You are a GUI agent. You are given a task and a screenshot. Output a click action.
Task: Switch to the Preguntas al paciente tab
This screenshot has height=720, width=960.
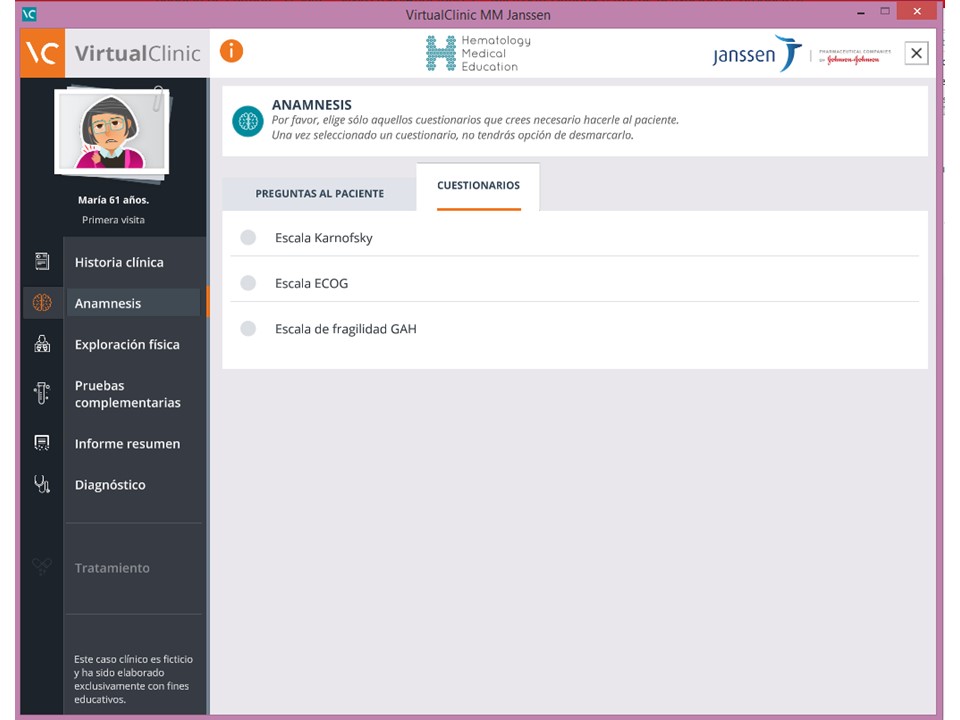(320, 193)
